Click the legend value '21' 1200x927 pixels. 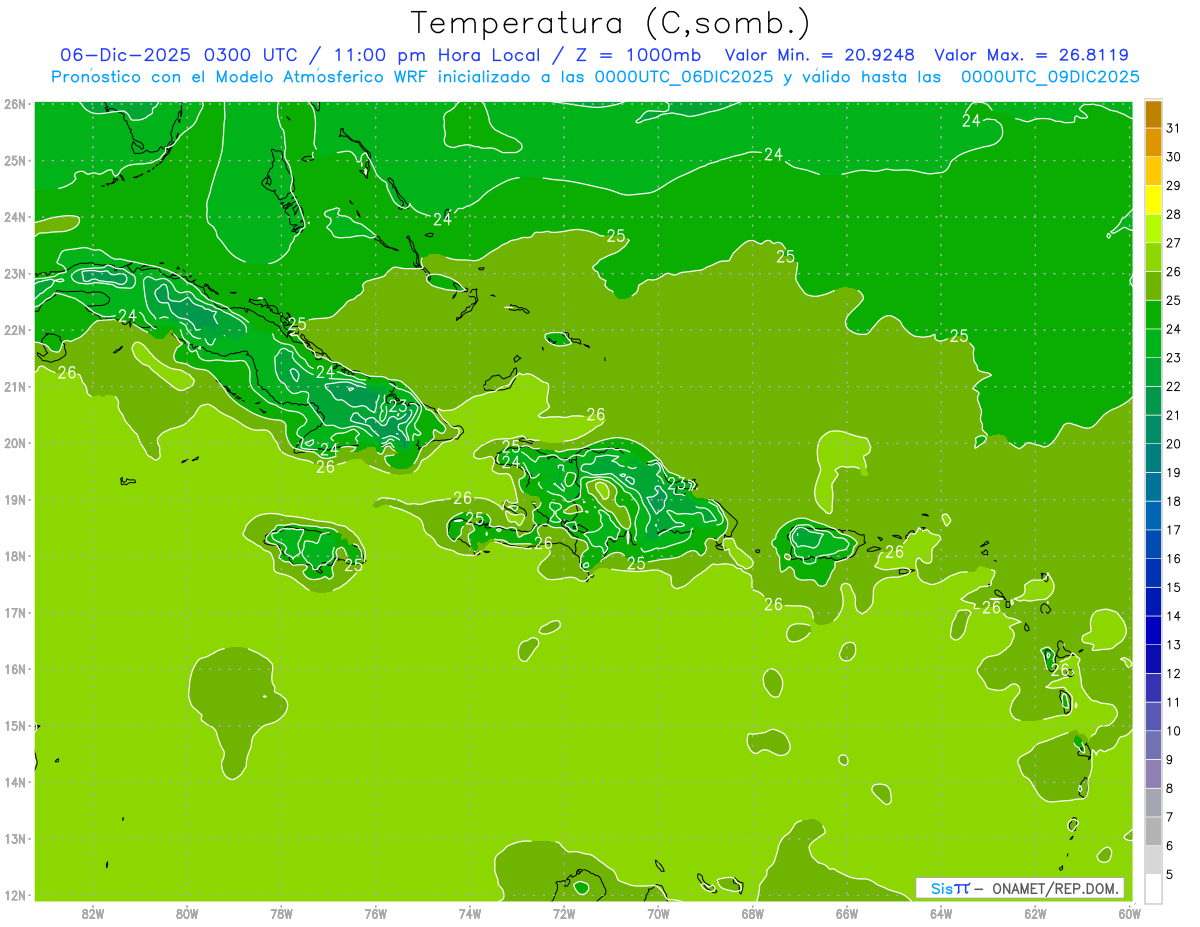(1173, 415)
